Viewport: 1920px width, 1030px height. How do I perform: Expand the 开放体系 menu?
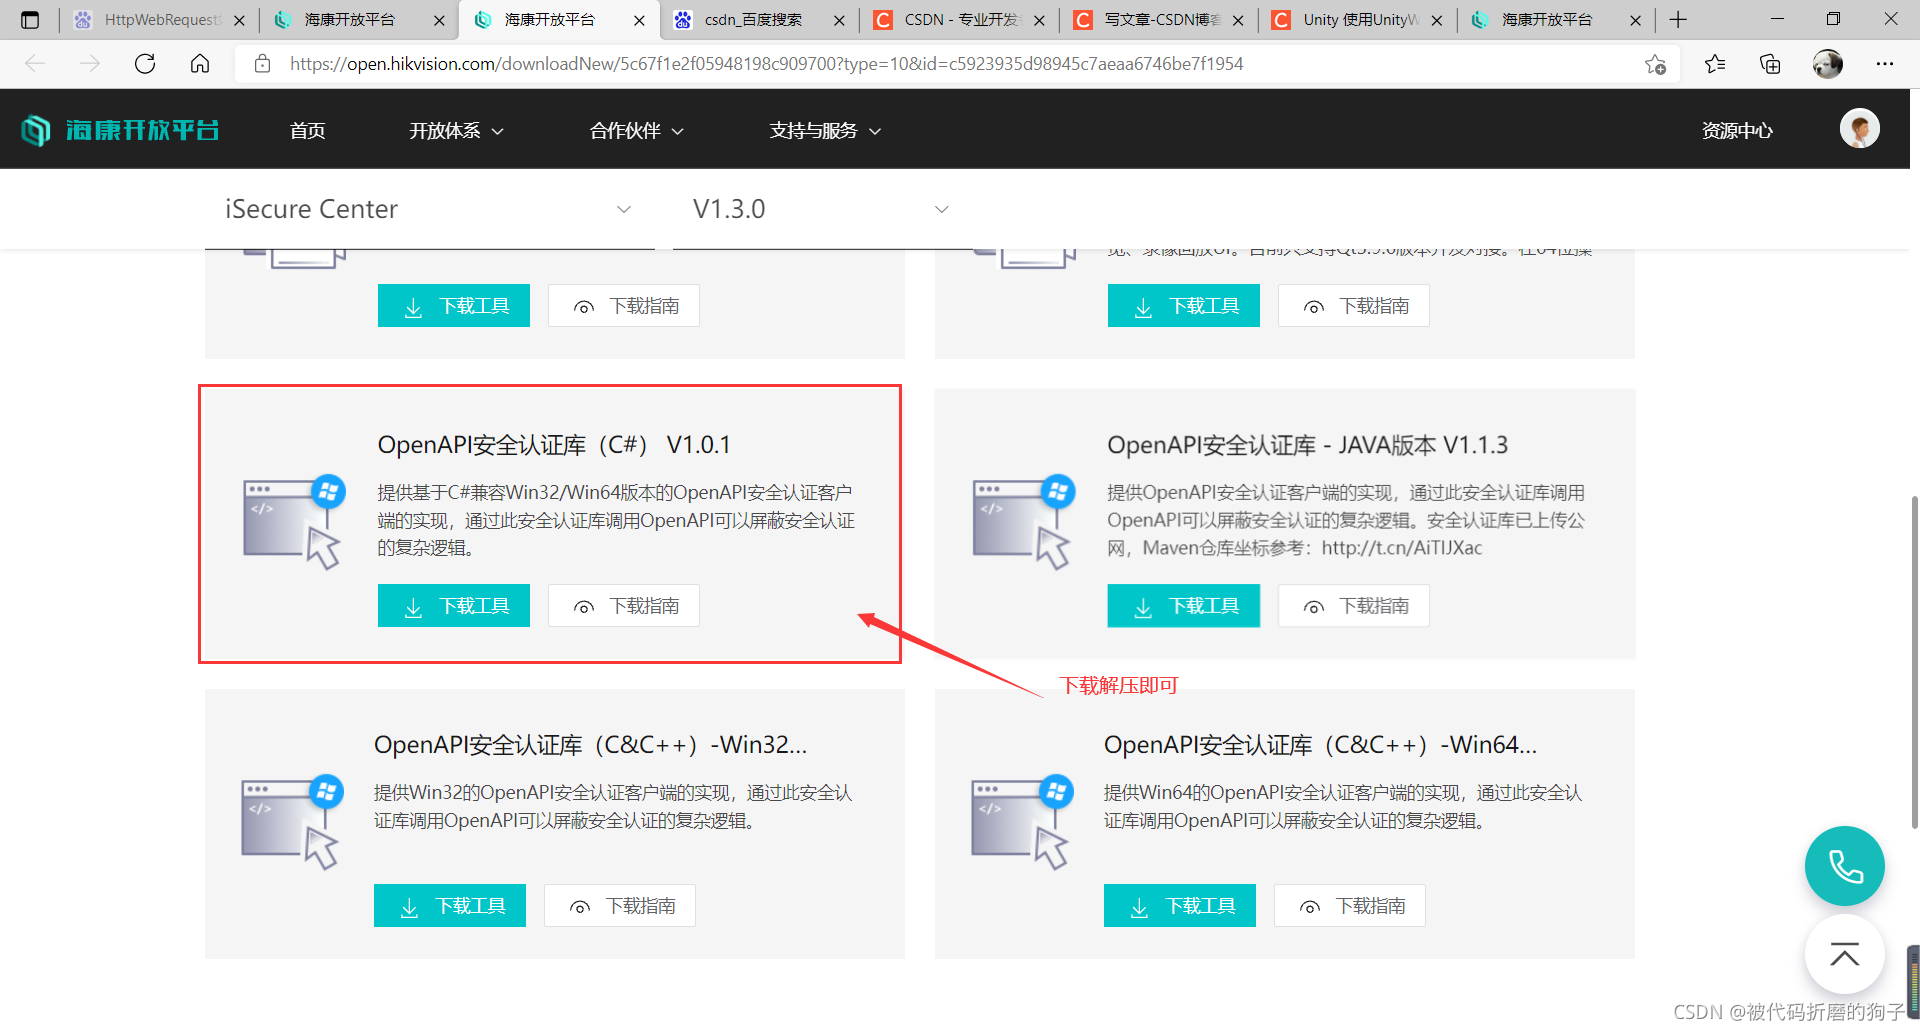click(x=456, y=131)
